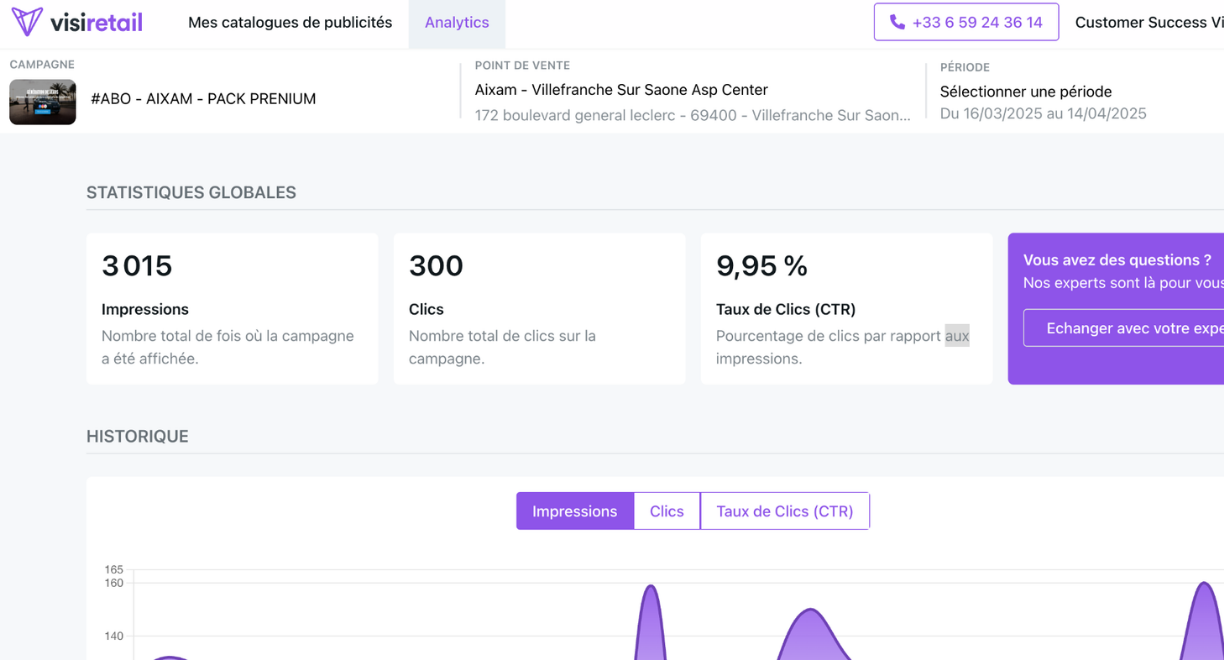Select the #ABO - AIXAM - PACK PRENIUM campaign

coord(203,98)
